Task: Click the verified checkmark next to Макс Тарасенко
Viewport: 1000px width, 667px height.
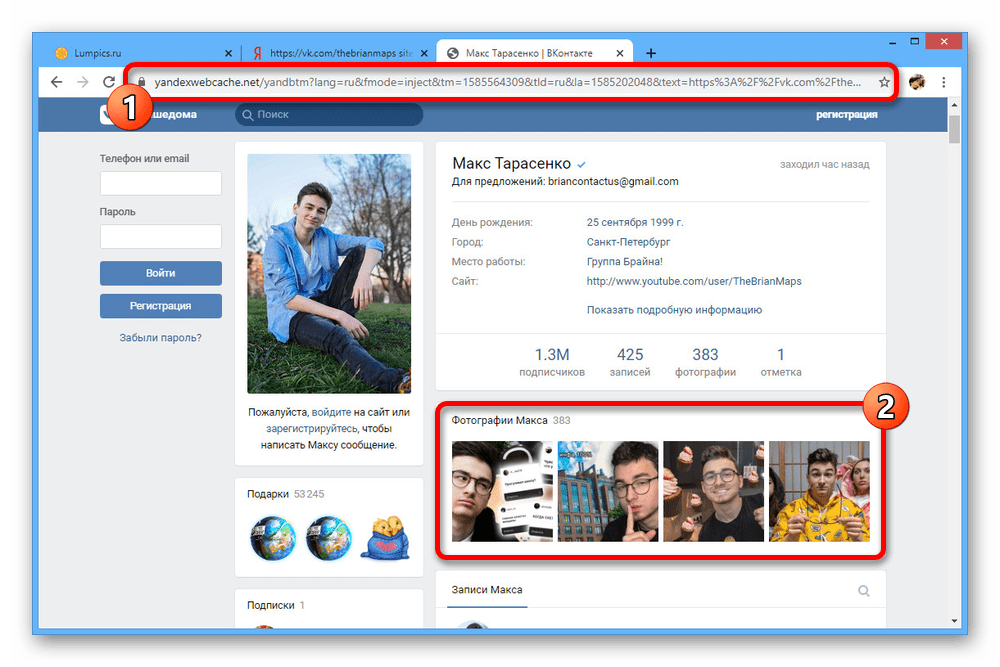Action: 582,165
